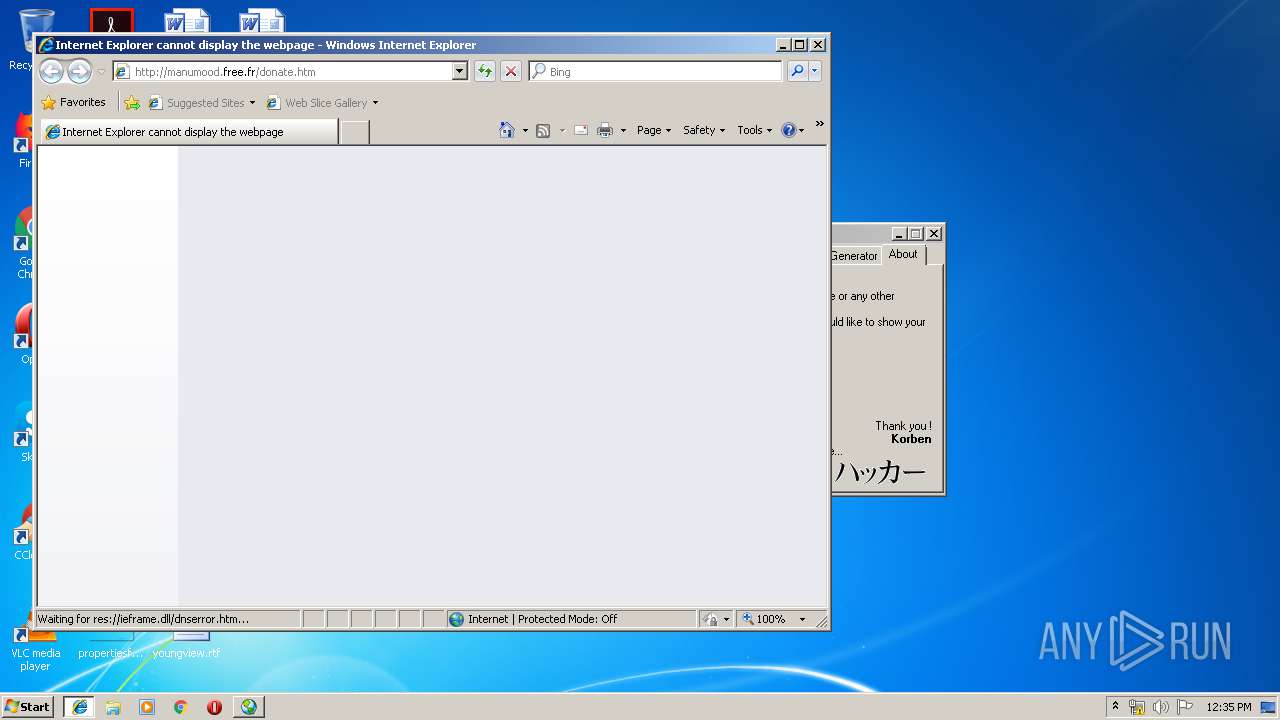Open Chrome from the taskbar
Viewport: 1280px width, 720px height.
[181, 707]
